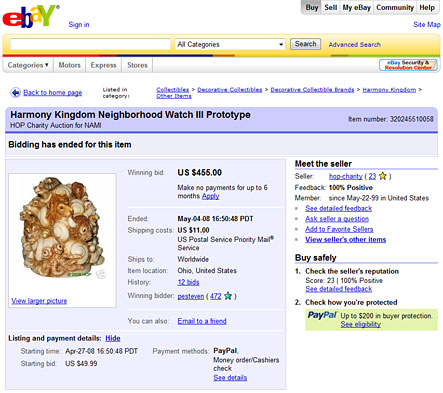Open the eBay Security & Resolution Center badge
Viewport: 443px width, 393px height.
click(x=408, y=65)
